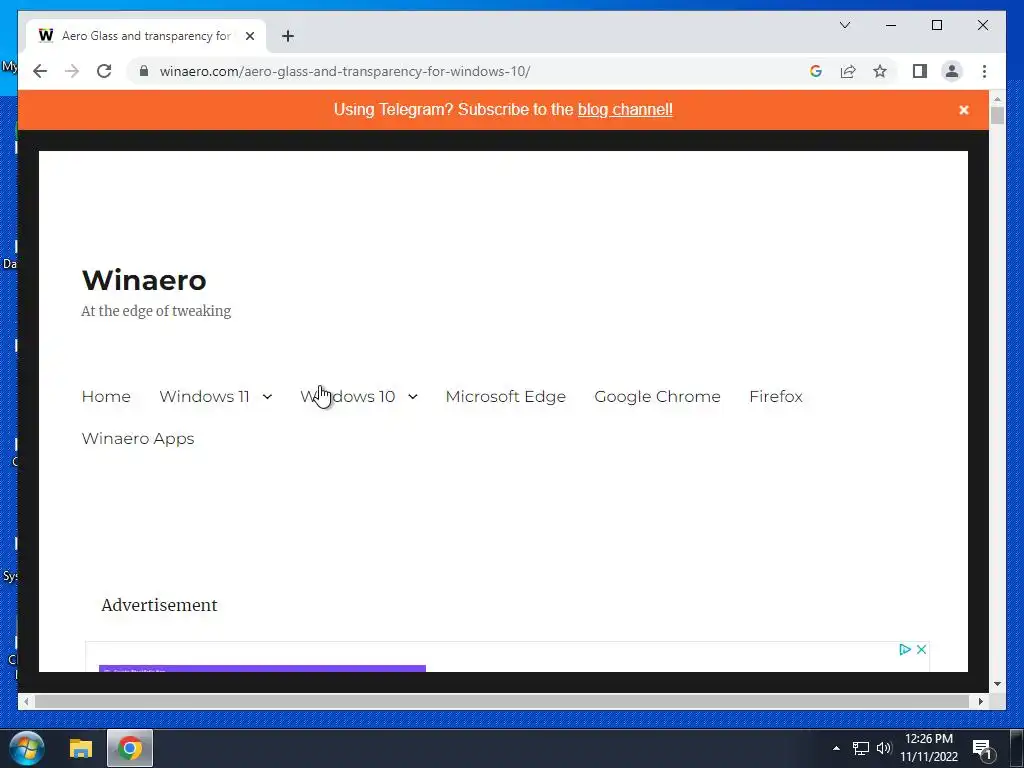Bookmark this page with the star icon
This screenshot has height=768, width=1024.
point(880,71)
